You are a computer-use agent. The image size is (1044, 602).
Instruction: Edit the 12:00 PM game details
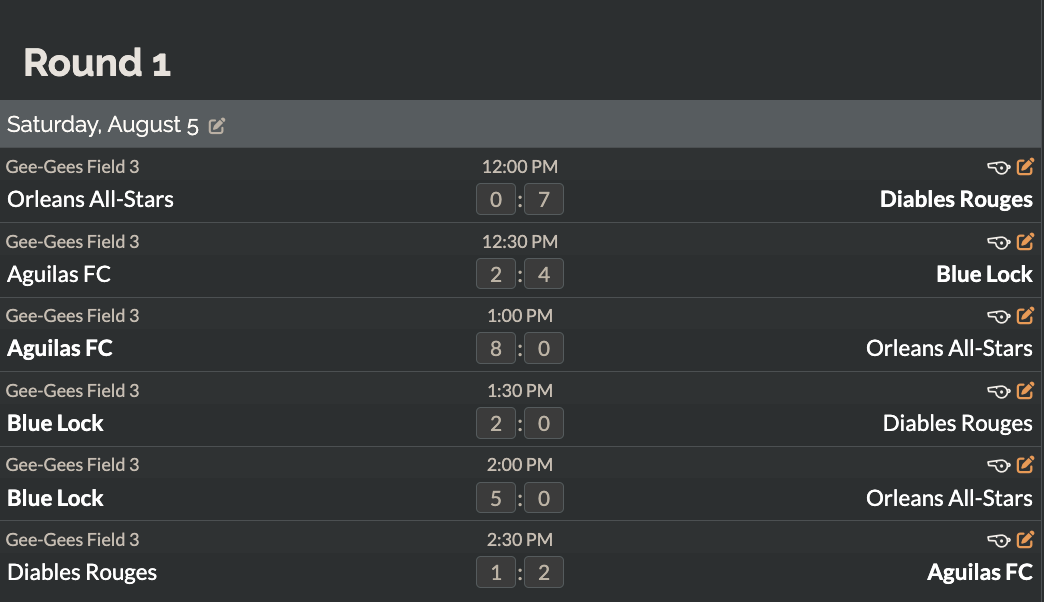coord(1025,166)
